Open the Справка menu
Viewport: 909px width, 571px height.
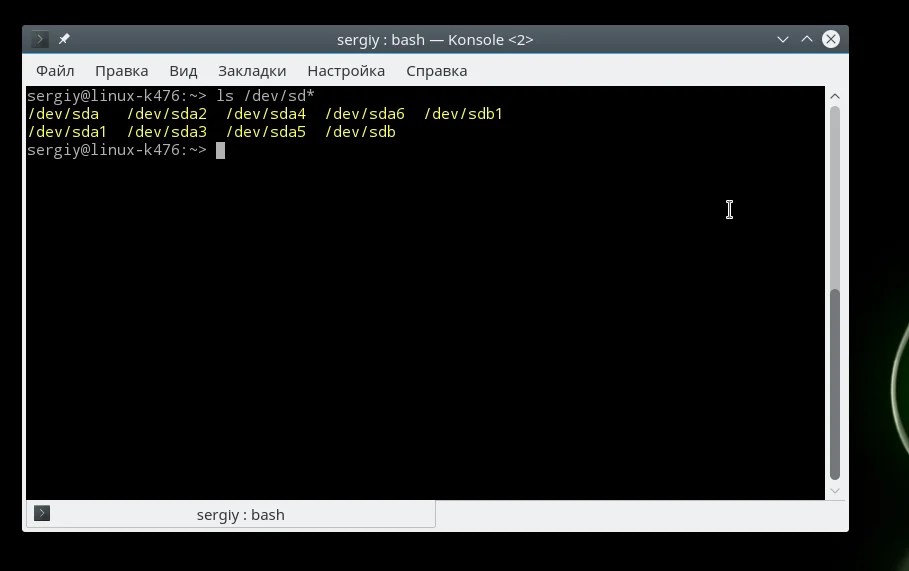pyautogui.click(x=437, y=71)
